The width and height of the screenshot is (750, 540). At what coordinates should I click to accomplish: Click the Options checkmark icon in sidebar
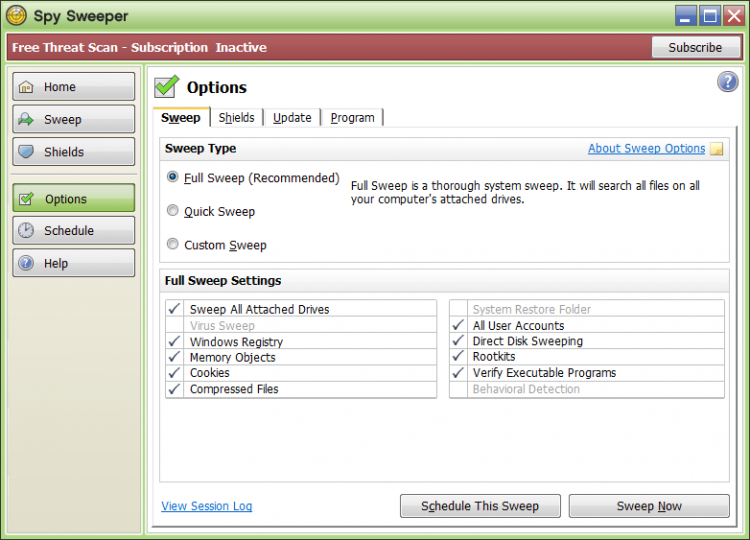tap(26, 198)
